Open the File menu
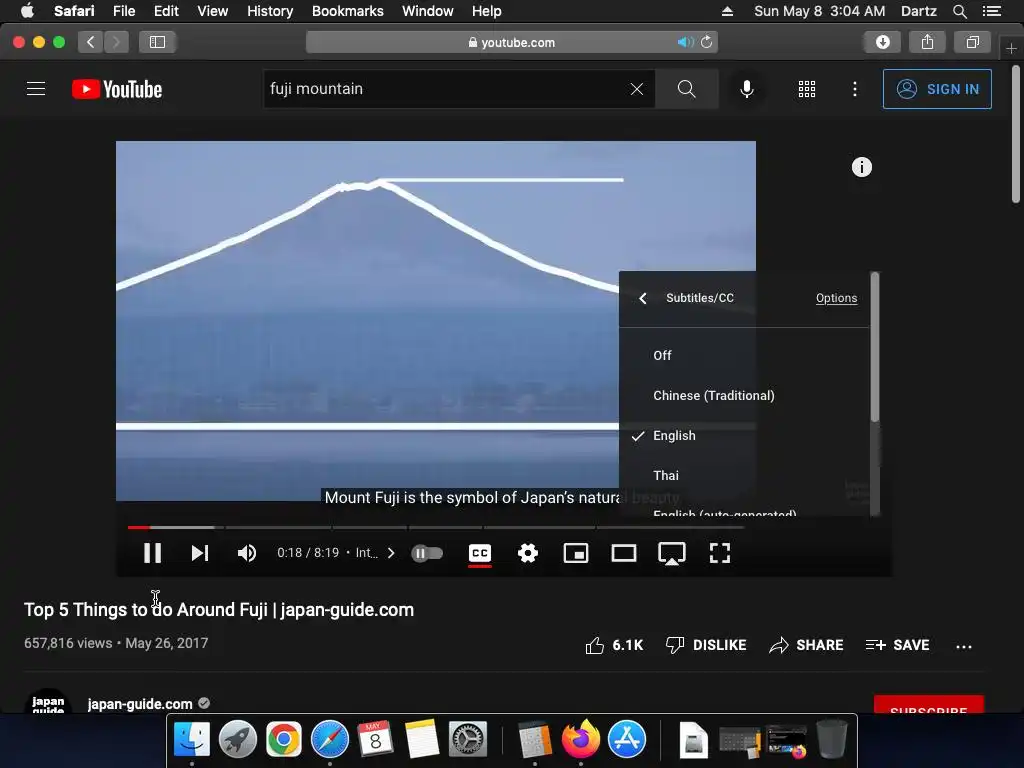The height and width of the screenshot is (768, 1024). click(123, 11)
